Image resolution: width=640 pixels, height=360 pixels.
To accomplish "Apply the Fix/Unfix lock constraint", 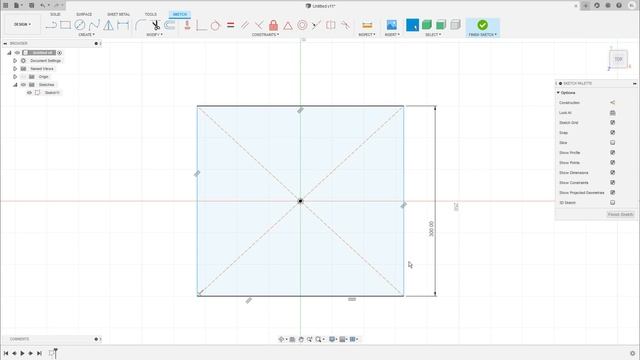I will click(273, 25).
